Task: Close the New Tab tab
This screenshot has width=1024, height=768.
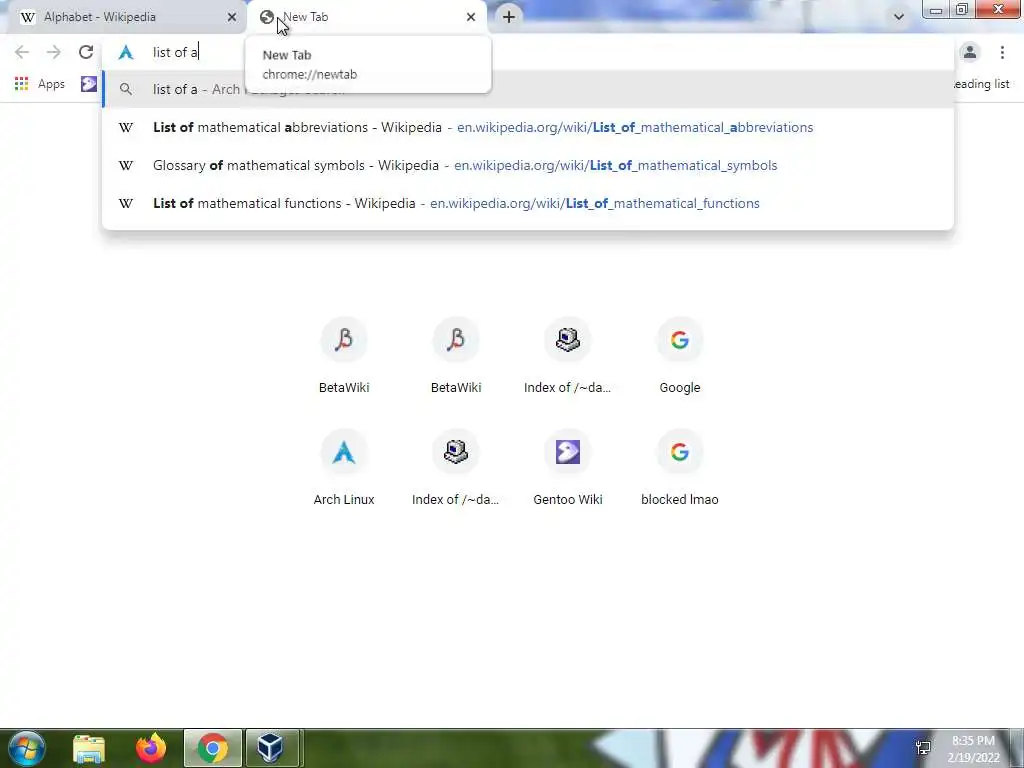Action: [x=471, y=17]
